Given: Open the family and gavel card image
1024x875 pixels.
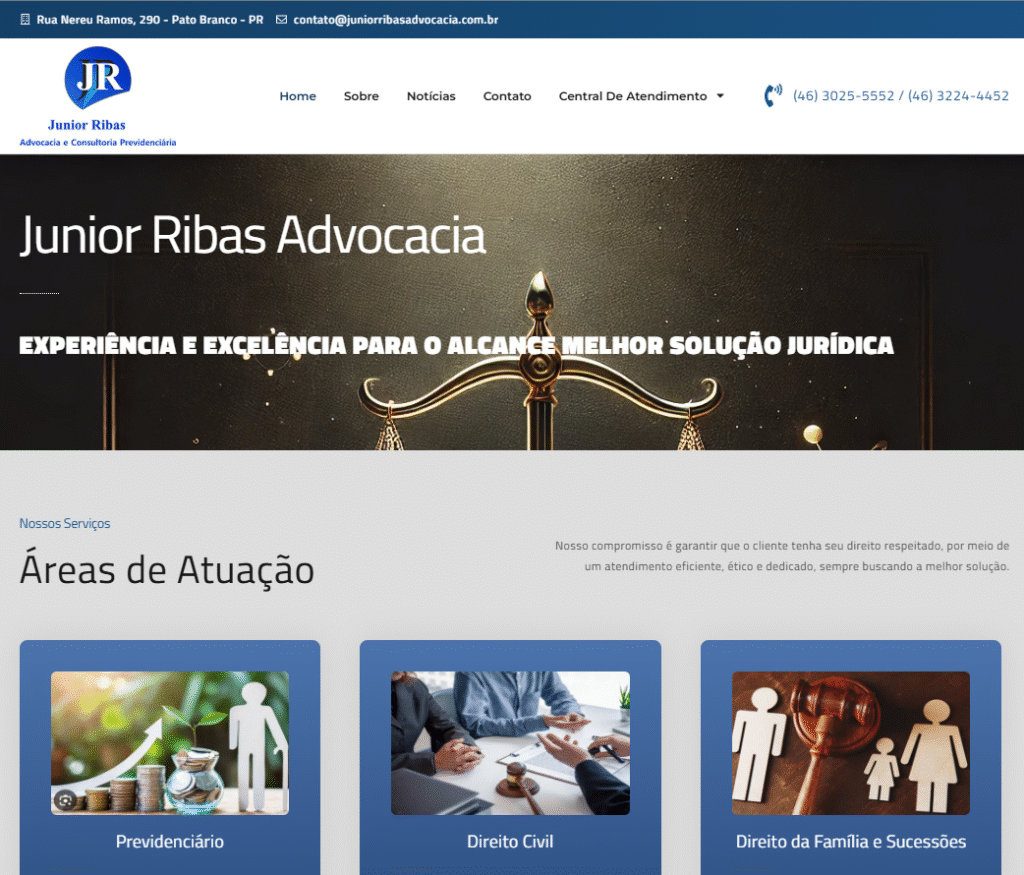Looking at the screenshot, I should tap(850, 742).
